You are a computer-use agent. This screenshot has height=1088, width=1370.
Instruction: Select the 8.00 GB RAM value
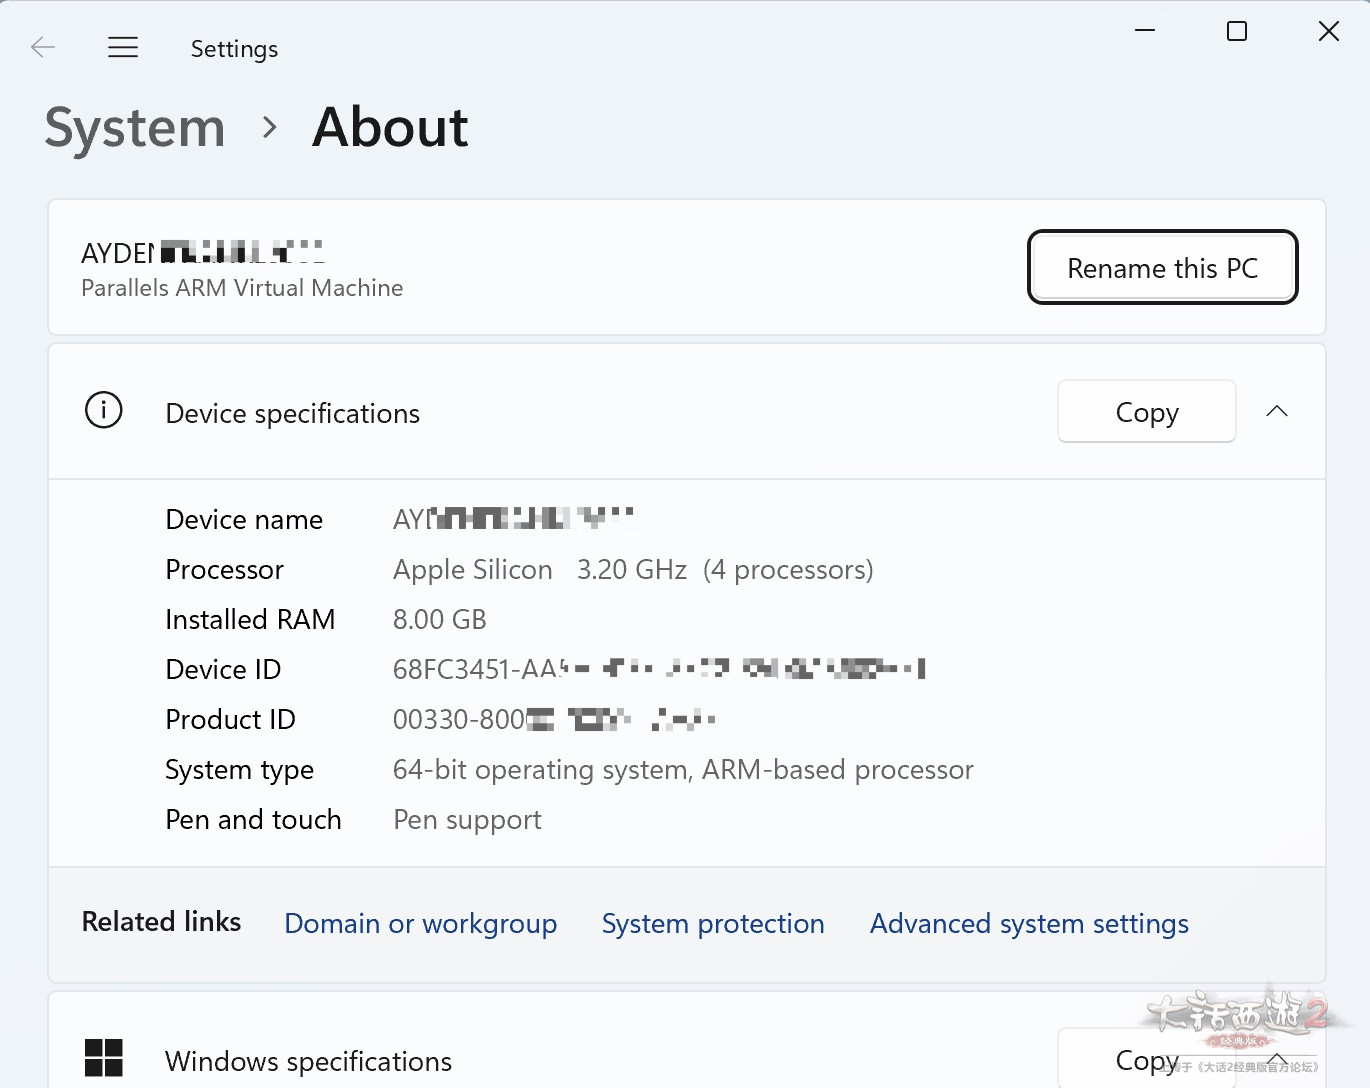pyautogui.click(x=440, y=620)
